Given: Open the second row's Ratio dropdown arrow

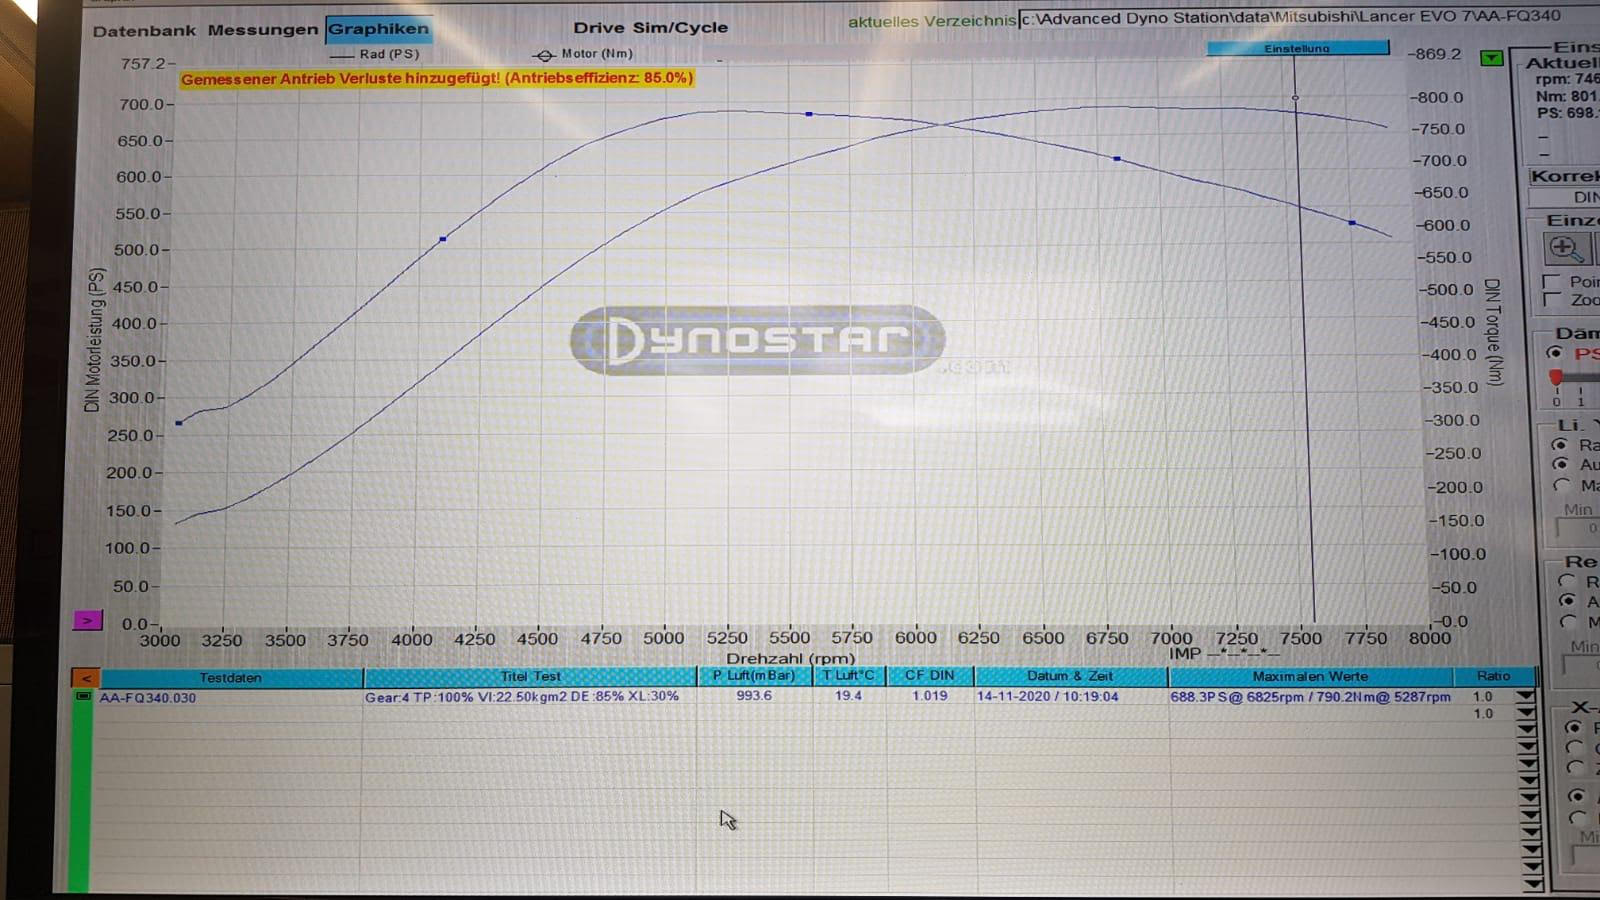Looking at the screenshot, I should [1526, 713].
